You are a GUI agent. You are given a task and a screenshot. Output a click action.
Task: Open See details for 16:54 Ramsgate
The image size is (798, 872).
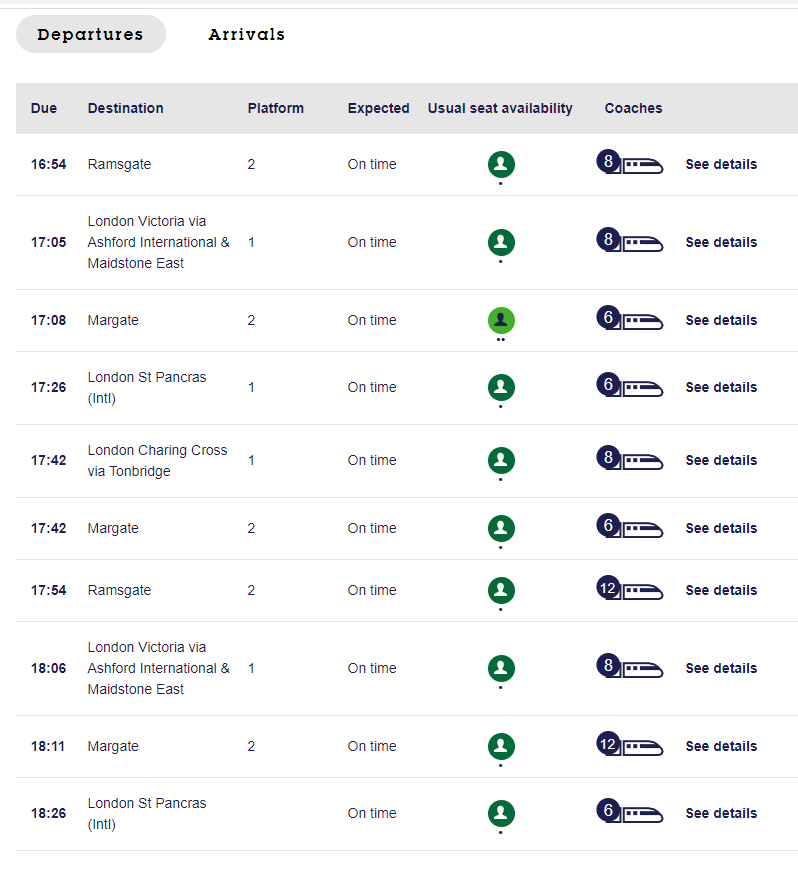[721, 164]
